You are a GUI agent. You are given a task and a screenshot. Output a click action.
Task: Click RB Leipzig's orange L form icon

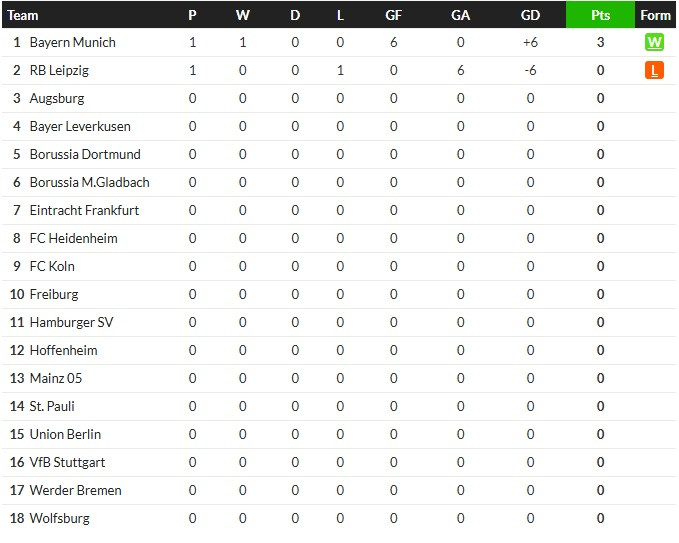(x=654, y=70)
